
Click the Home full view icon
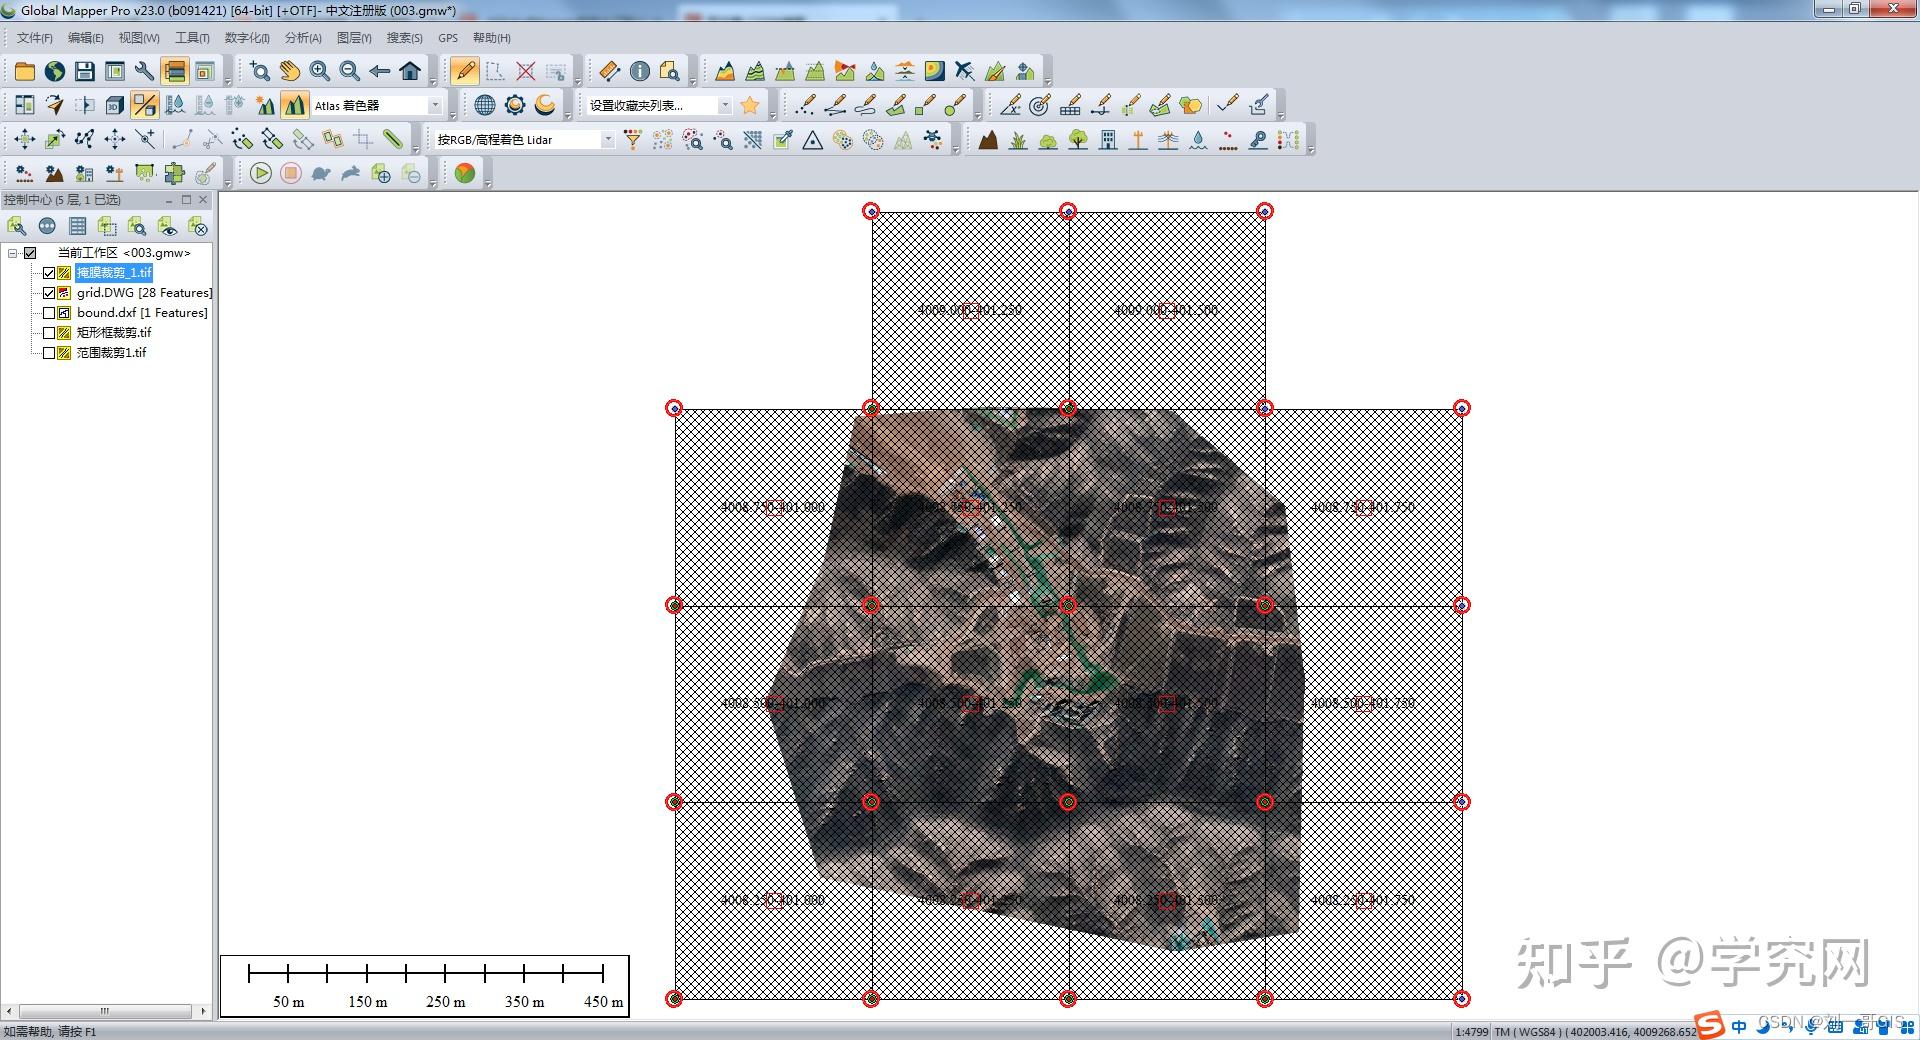pos(410,71)
